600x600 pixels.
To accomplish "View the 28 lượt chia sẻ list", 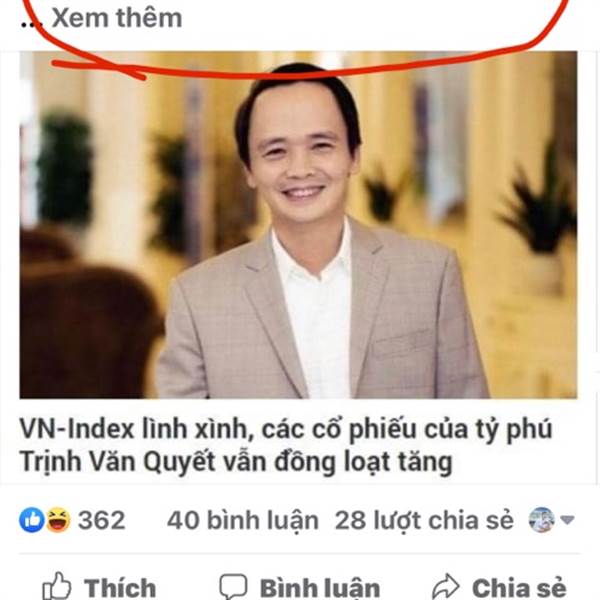I will tap(424, 520).
